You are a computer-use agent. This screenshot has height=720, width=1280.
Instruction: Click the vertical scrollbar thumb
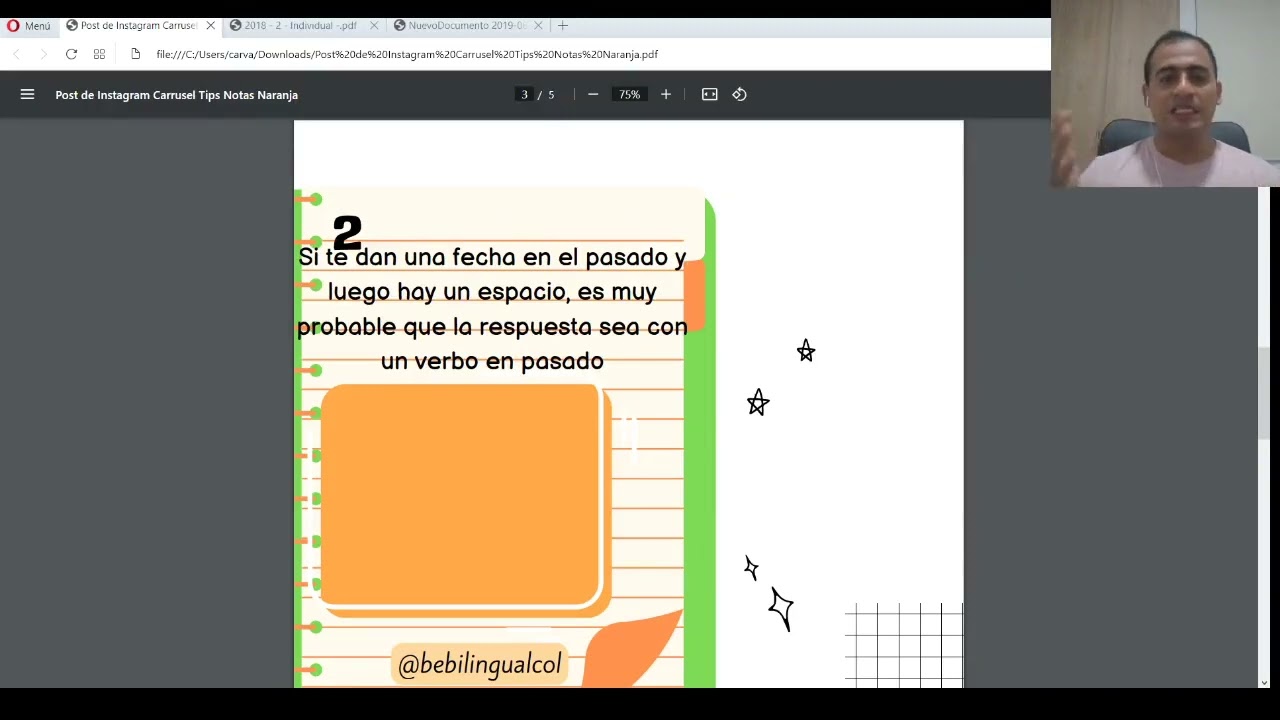1264,393
